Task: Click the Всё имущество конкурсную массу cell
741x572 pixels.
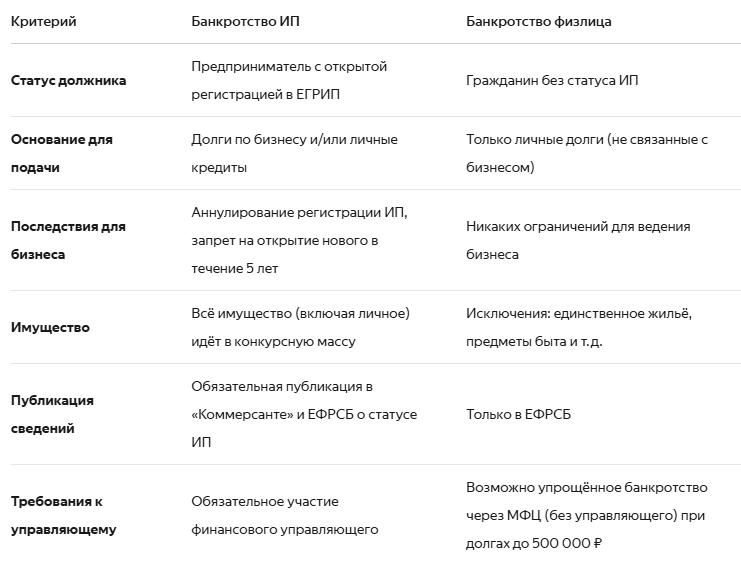Action: (x=301, y=327)
